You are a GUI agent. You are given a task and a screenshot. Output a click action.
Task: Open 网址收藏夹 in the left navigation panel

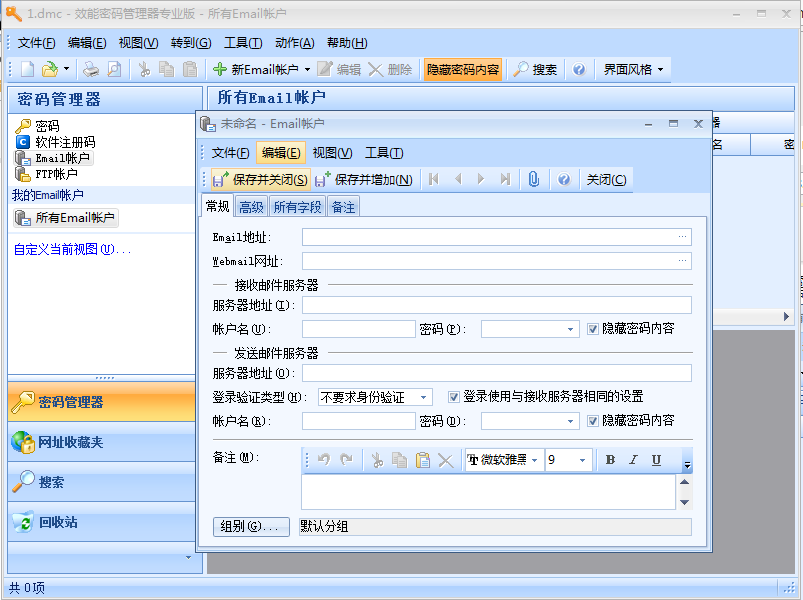click(x=70, y=442)
